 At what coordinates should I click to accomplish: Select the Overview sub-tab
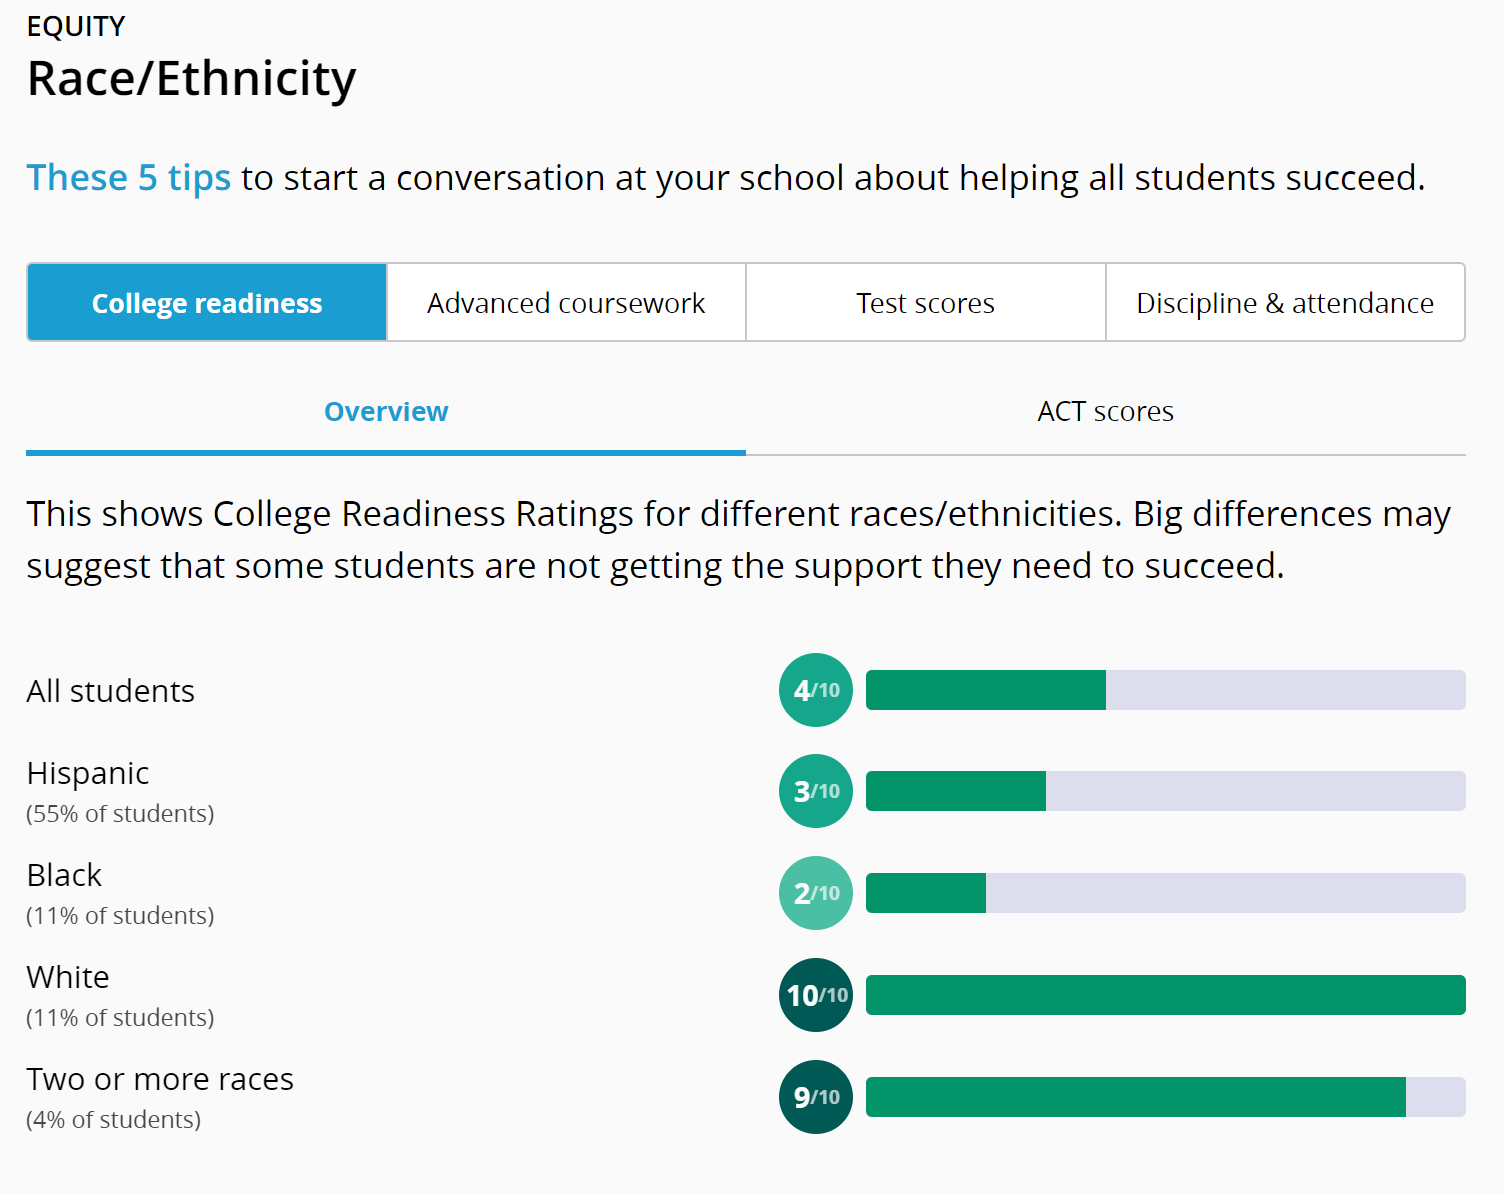(x=386, y=412)
